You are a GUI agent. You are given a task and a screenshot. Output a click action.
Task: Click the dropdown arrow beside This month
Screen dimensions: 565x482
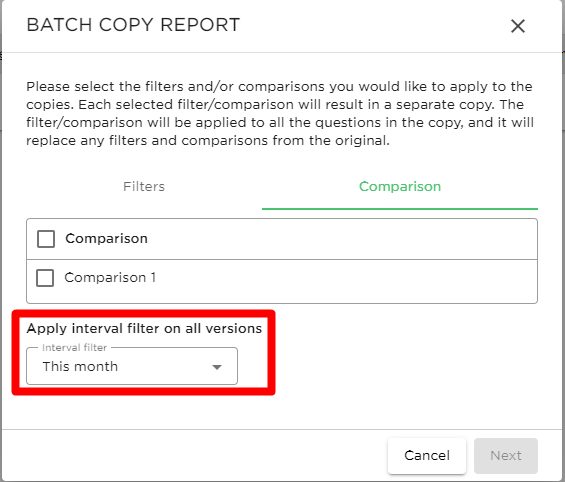[217, 367]
